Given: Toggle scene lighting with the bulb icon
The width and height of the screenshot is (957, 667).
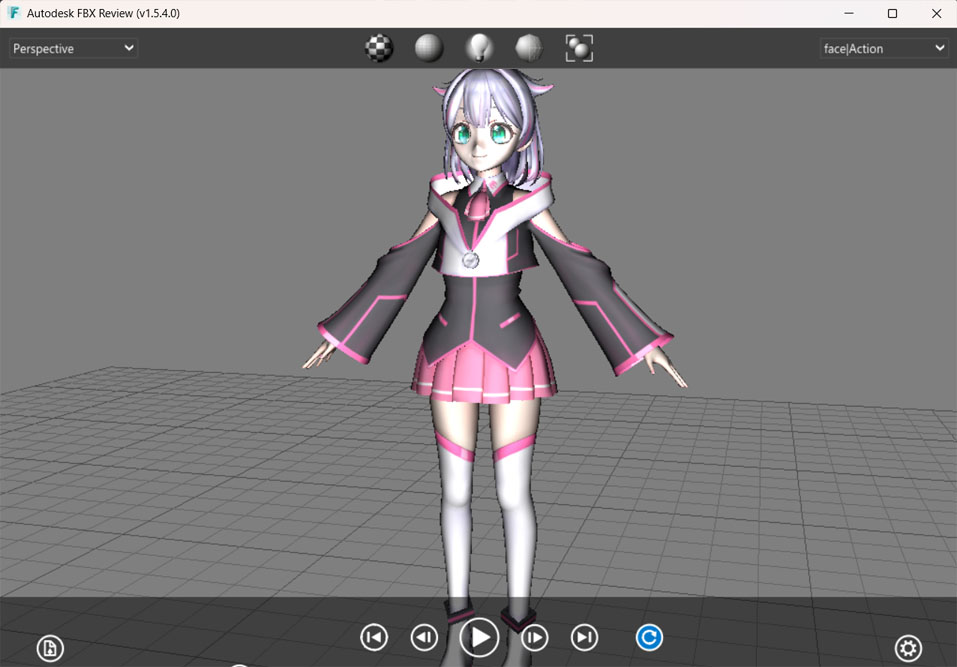Looking at the screenshot, I should click(479, 48).
